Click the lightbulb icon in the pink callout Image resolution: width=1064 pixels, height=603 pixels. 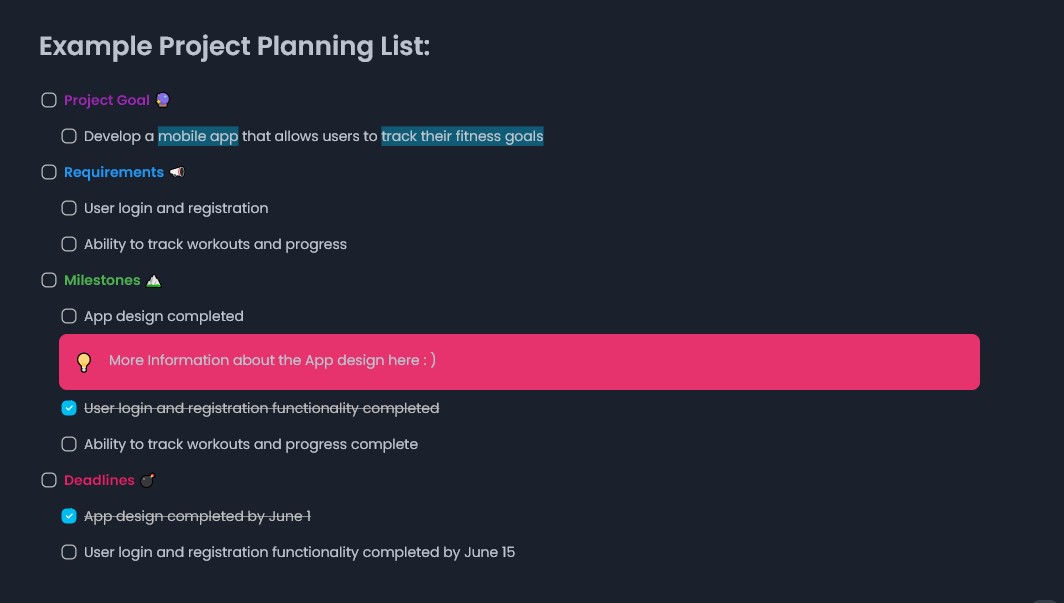coord(84,362)
